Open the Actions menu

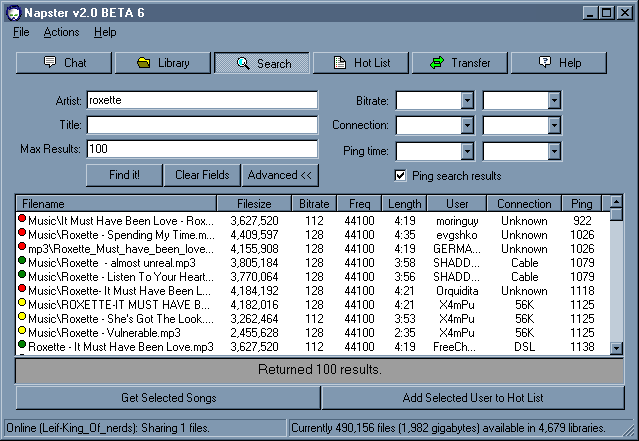61,32
